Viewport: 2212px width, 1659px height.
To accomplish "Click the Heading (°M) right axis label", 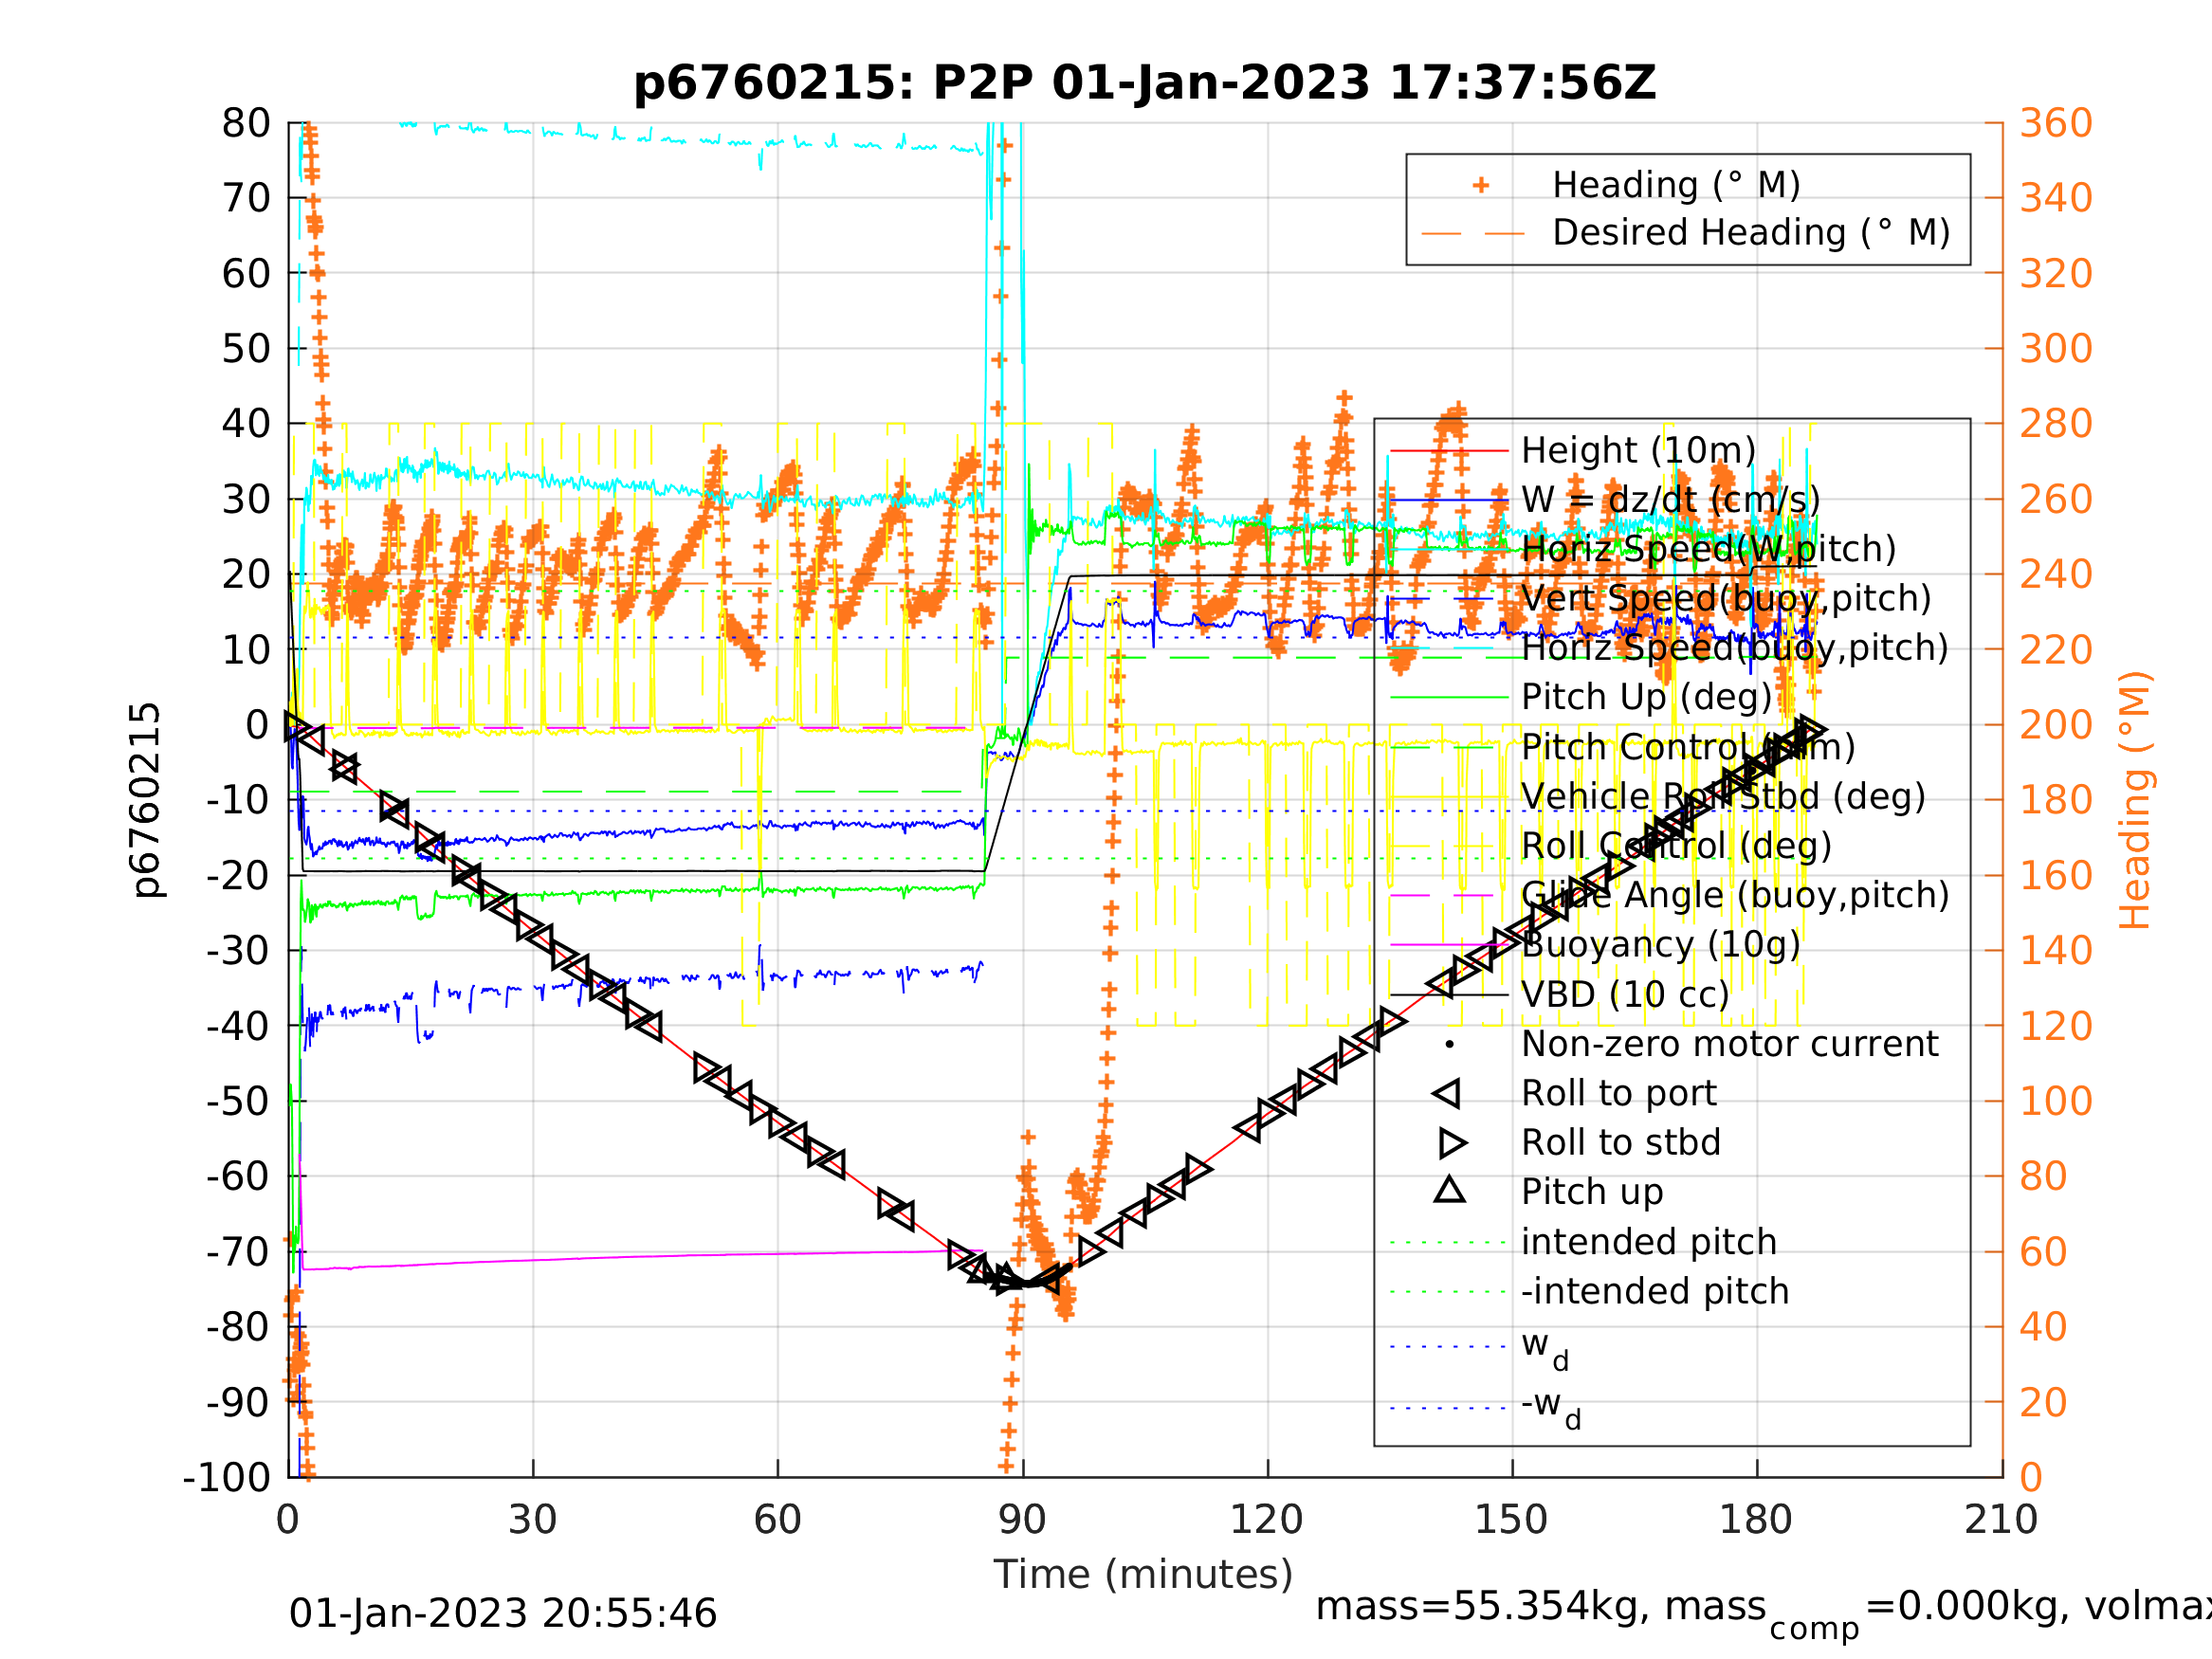I will 2135,800.
